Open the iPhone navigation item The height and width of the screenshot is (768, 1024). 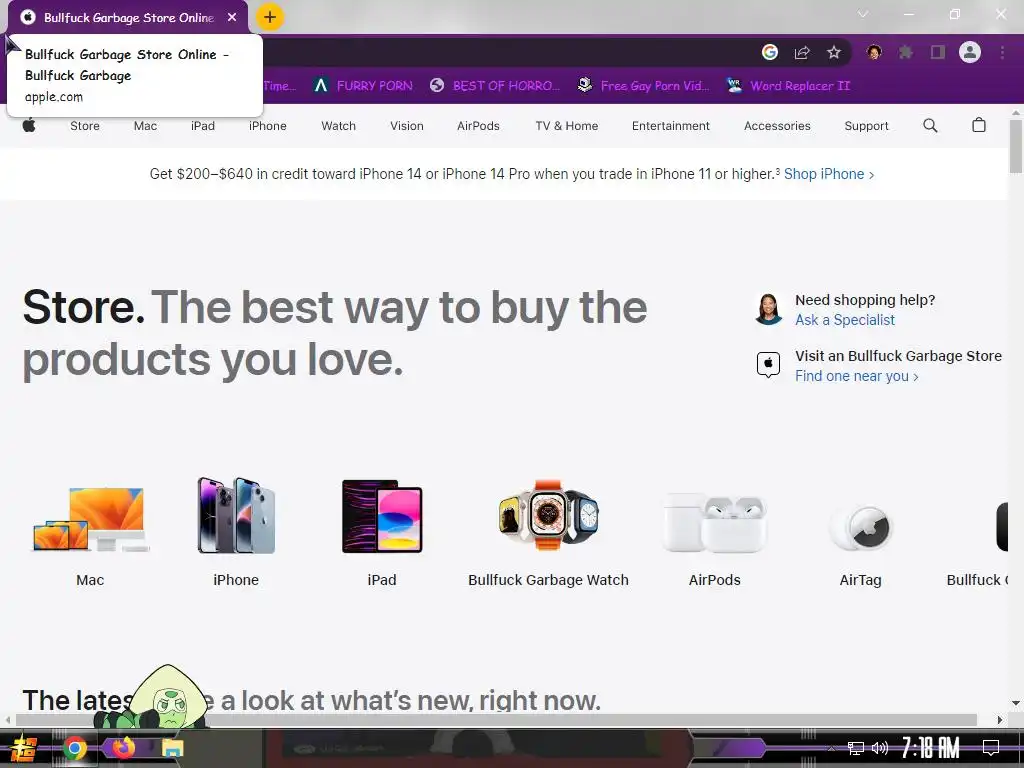(x=268, y=126)
